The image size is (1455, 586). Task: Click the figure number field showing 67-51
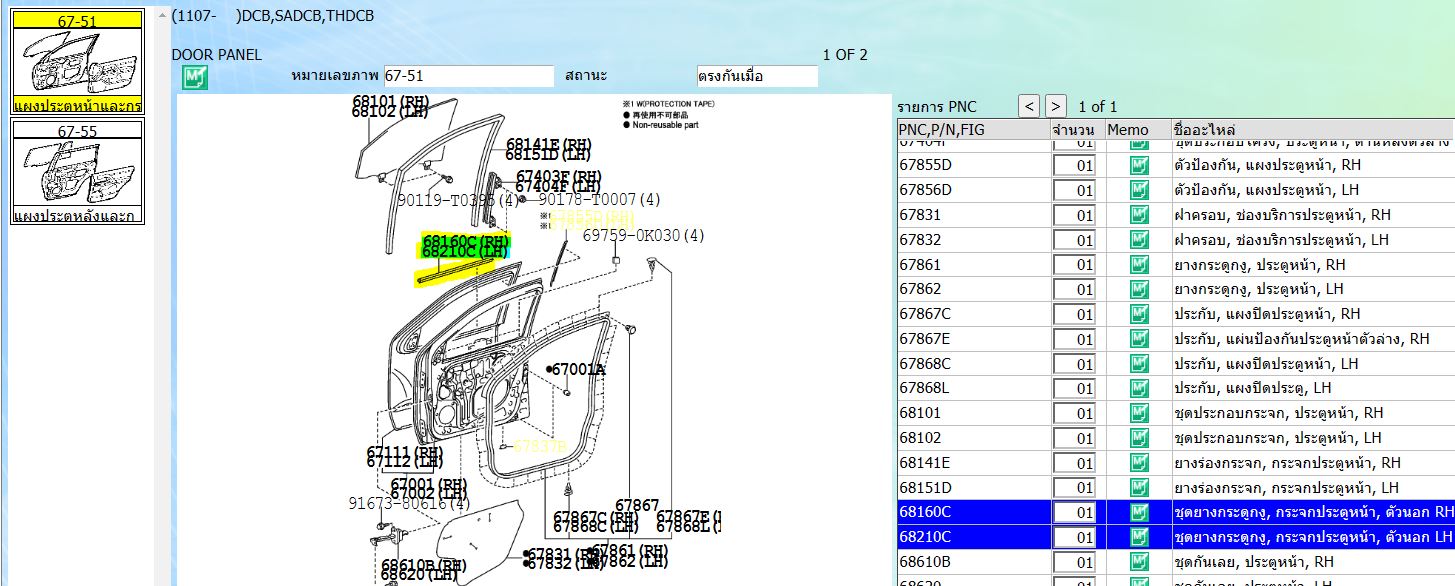pos(468,77)
